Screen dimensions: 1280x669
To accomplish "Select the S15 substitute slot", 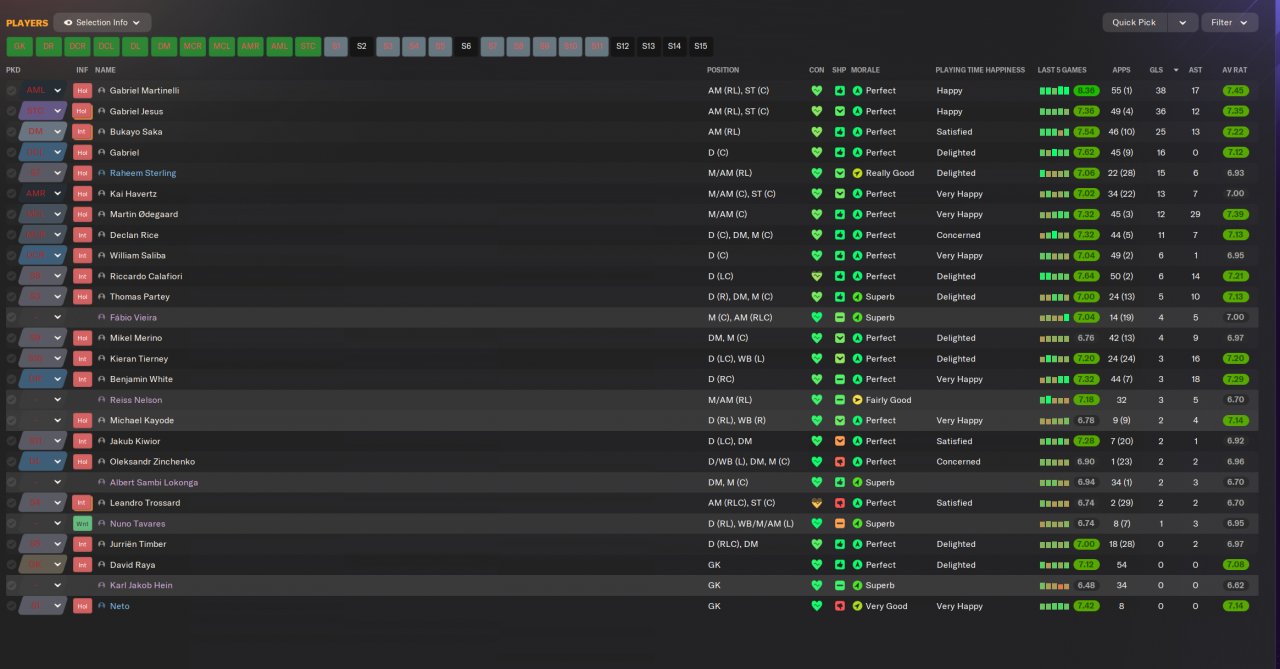I will tap(700, 46).
